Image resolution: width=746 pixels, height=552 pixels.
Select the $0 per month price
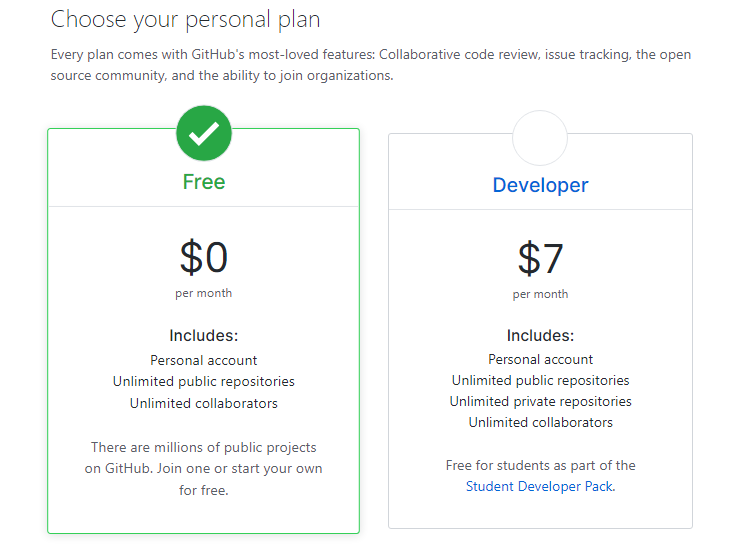(x=204, y=267)
